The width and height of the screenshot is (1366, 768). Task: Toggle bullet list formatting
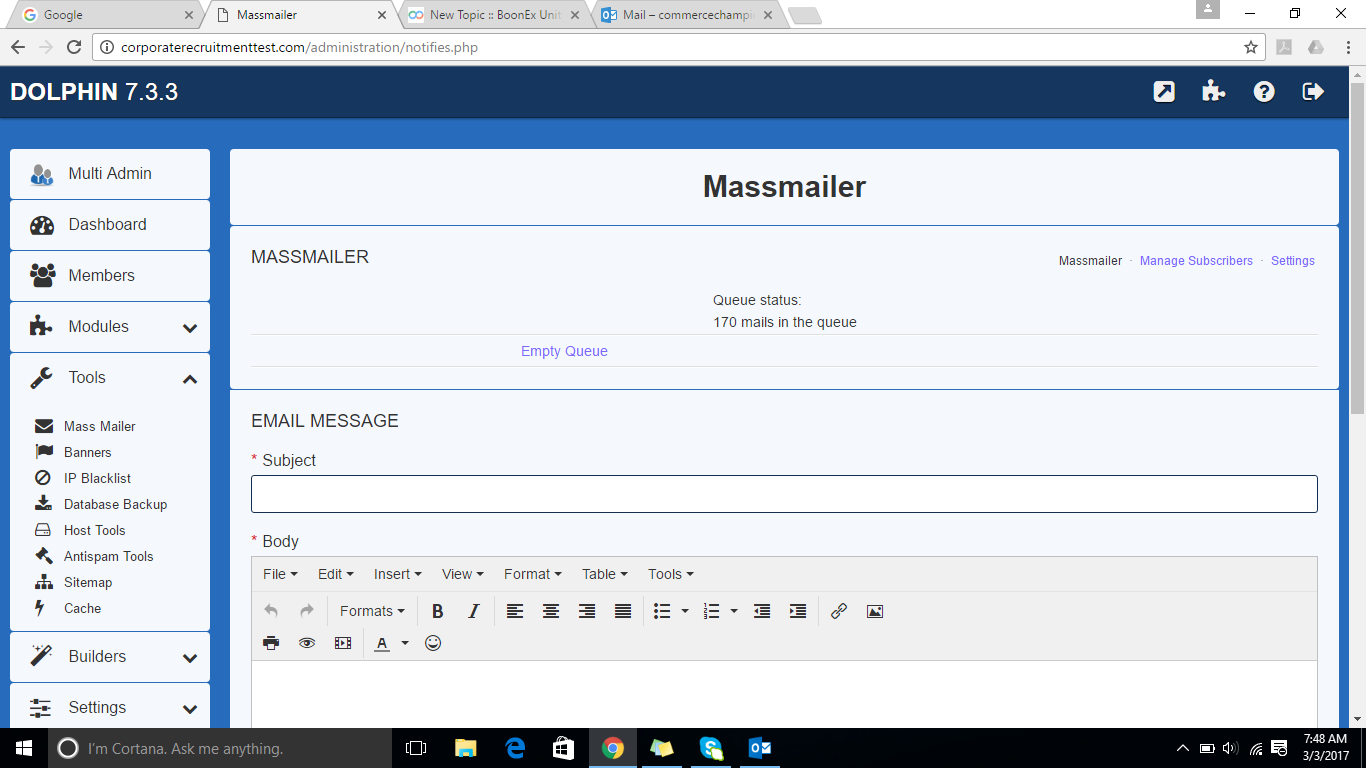662,611
